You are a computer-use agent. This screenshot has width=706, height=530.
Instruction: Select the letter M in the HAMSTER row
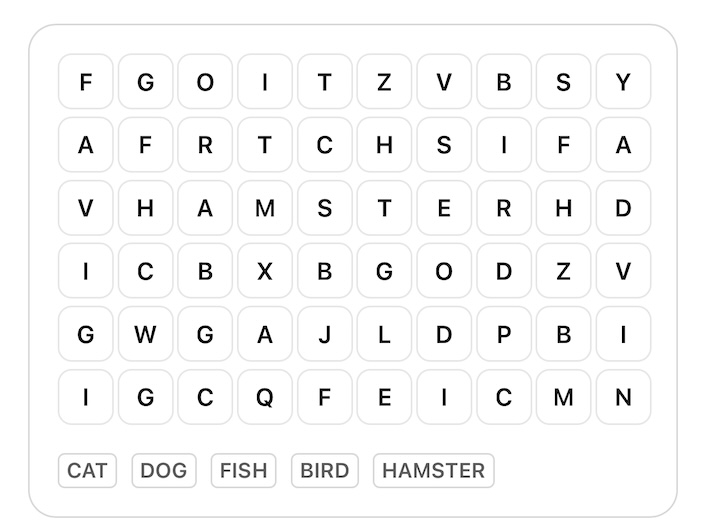pyautogui.click(x=265, y=208)
